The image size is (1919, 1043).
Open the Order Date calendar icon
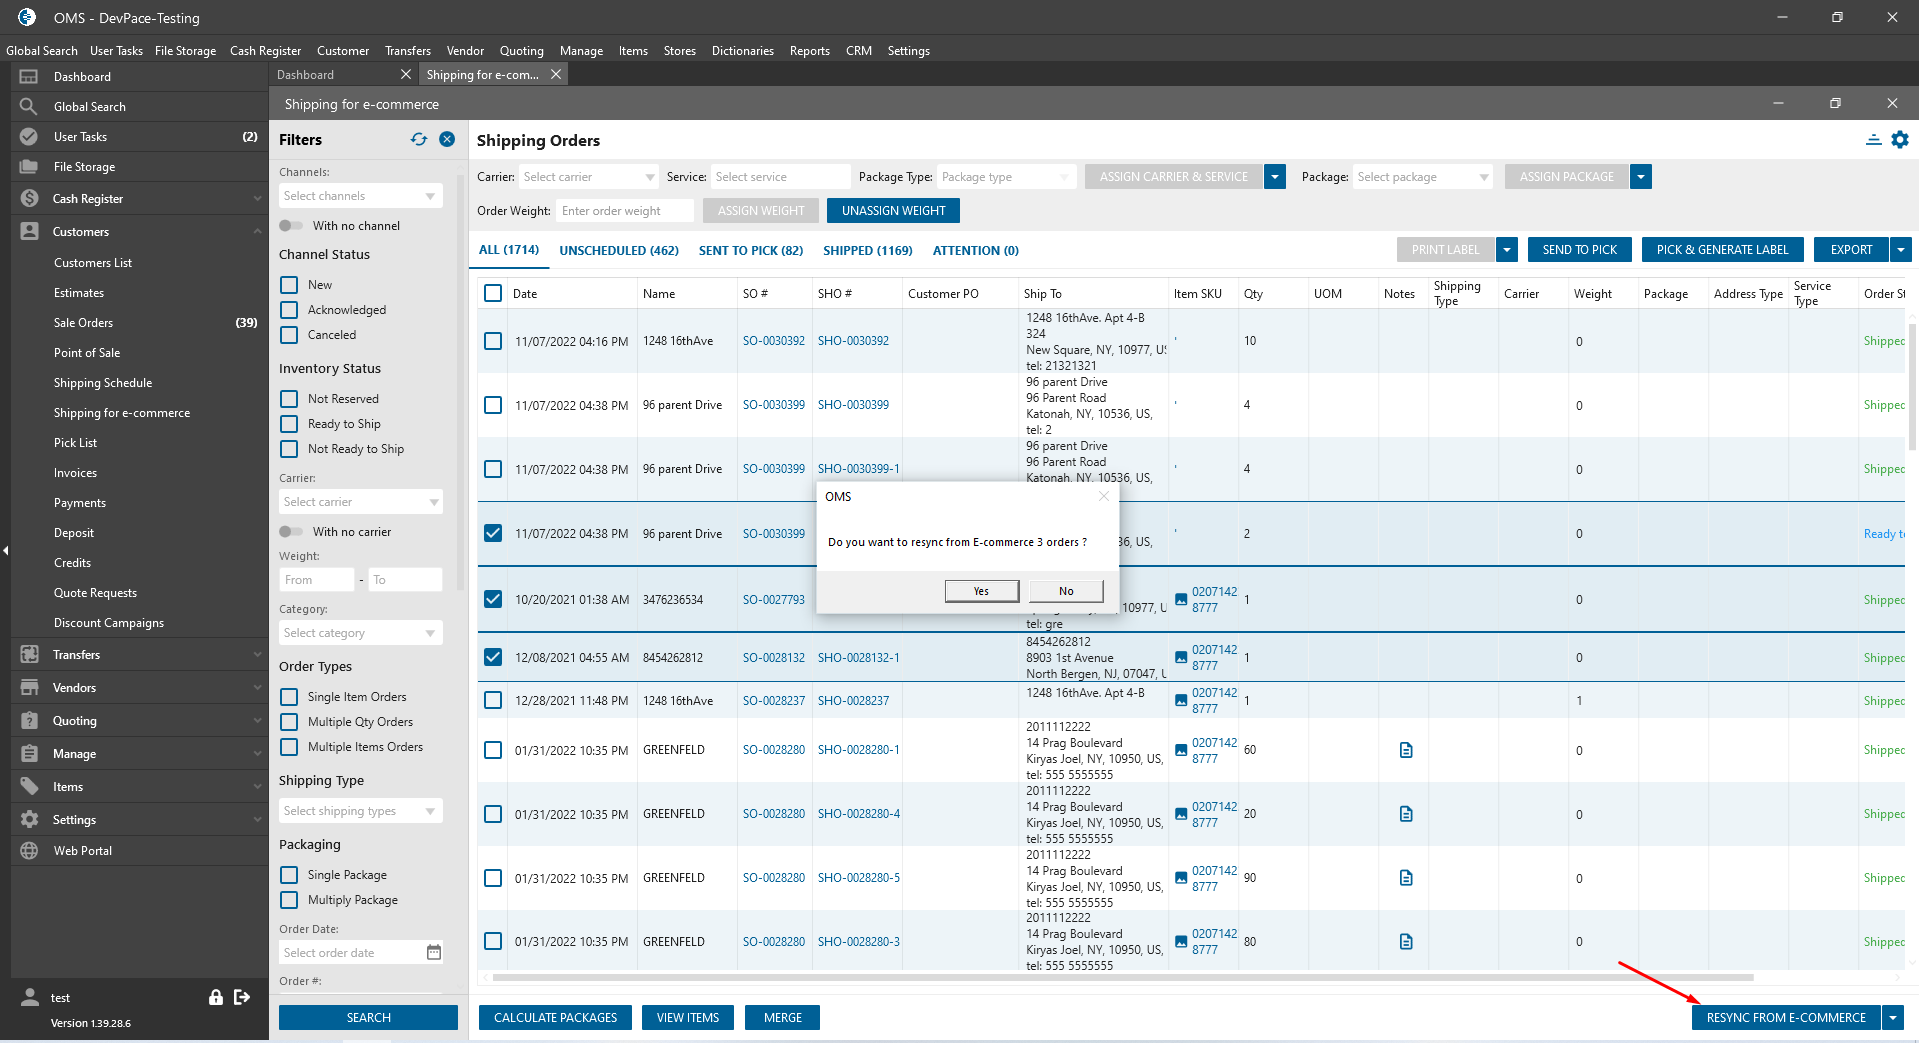pos(434,953)
